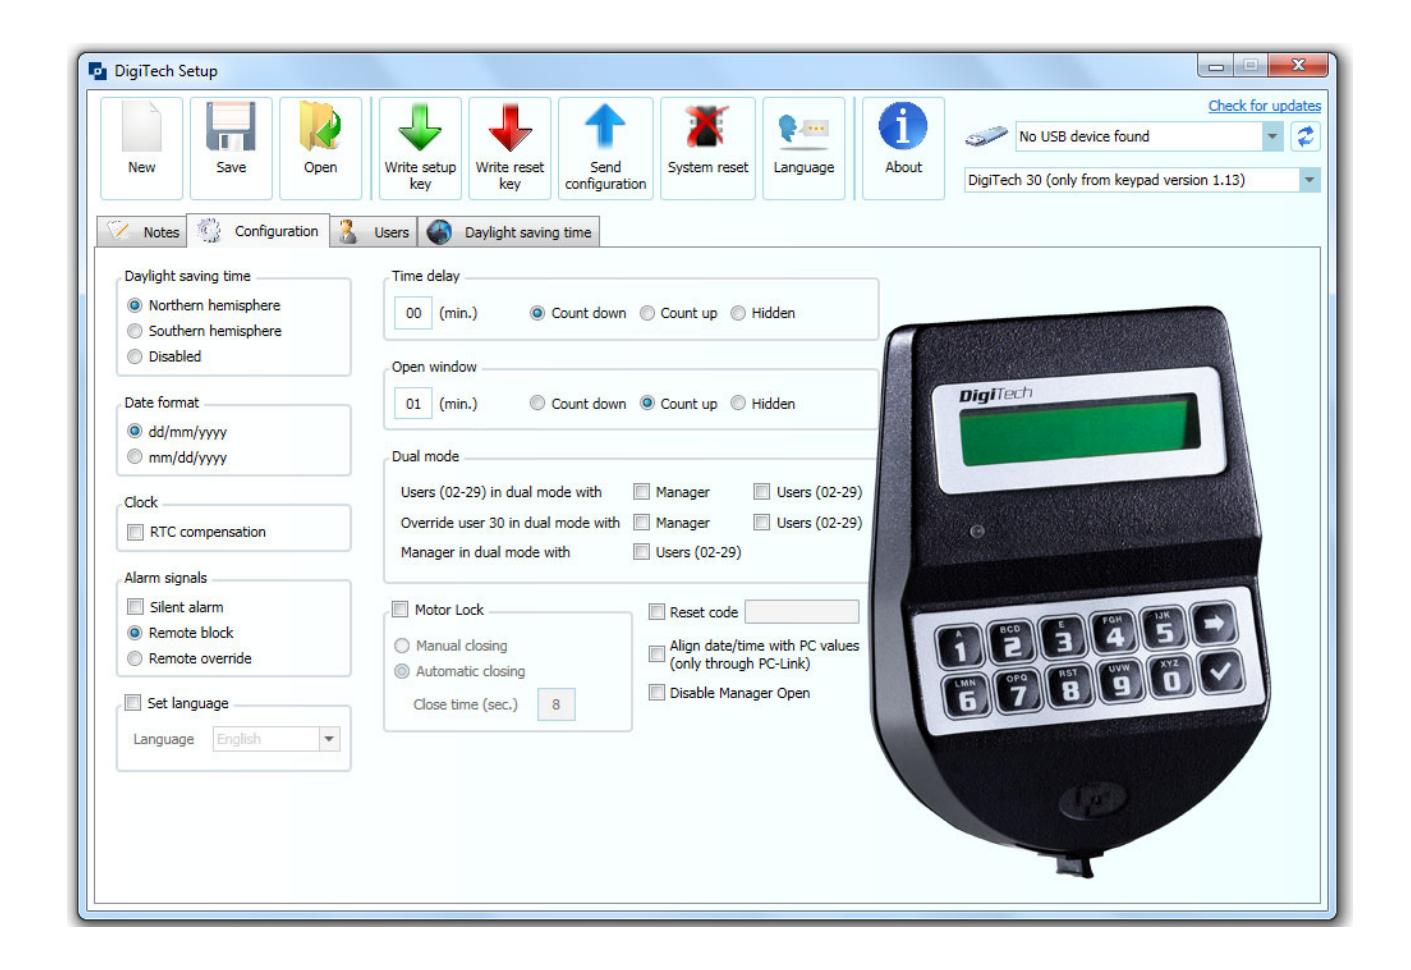Select Remote block alarm signal
Viewport: 1411px width, 970px height.
pyautogui.click(x=135, y=633)
